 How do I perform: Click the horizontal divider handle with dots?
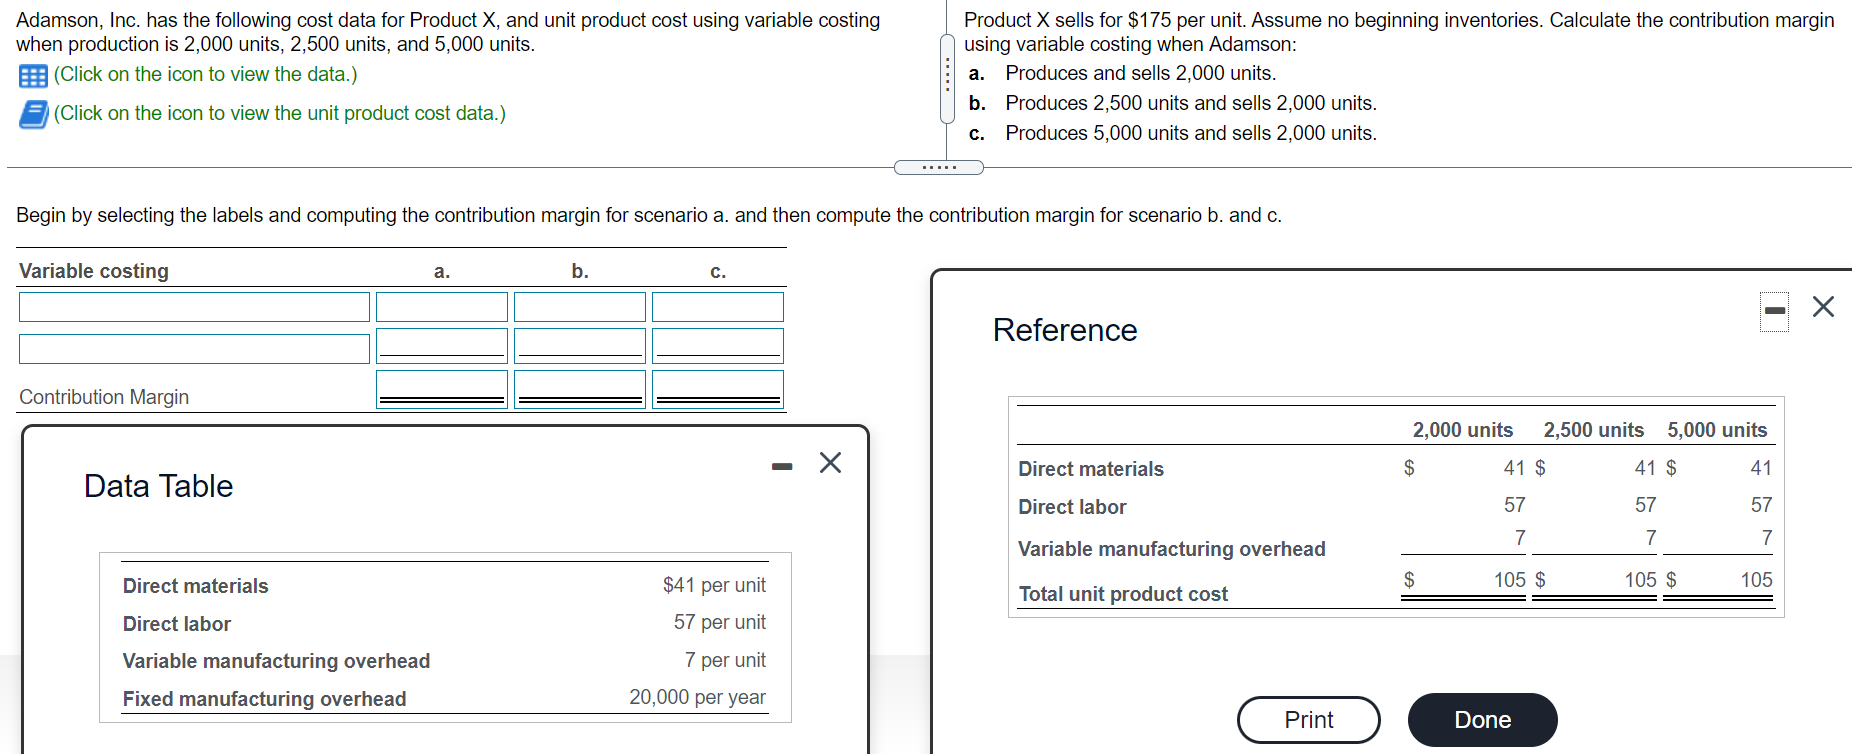point(938,167)
